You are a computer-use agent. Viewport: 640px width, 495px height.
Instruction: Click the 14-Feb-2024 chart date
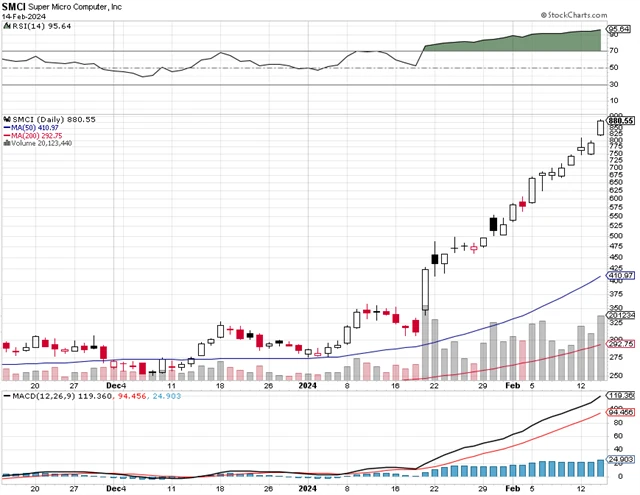pyautogui.click(x=24, y=17)
